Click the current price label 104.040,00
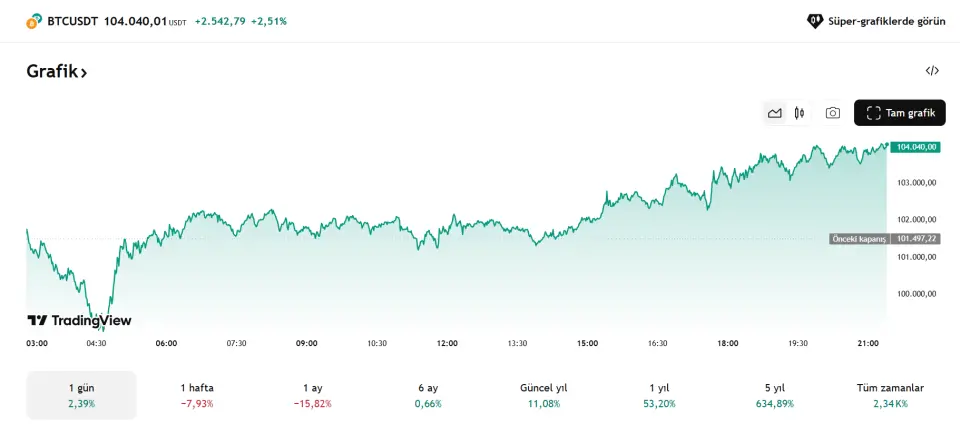 pos(916,147)
